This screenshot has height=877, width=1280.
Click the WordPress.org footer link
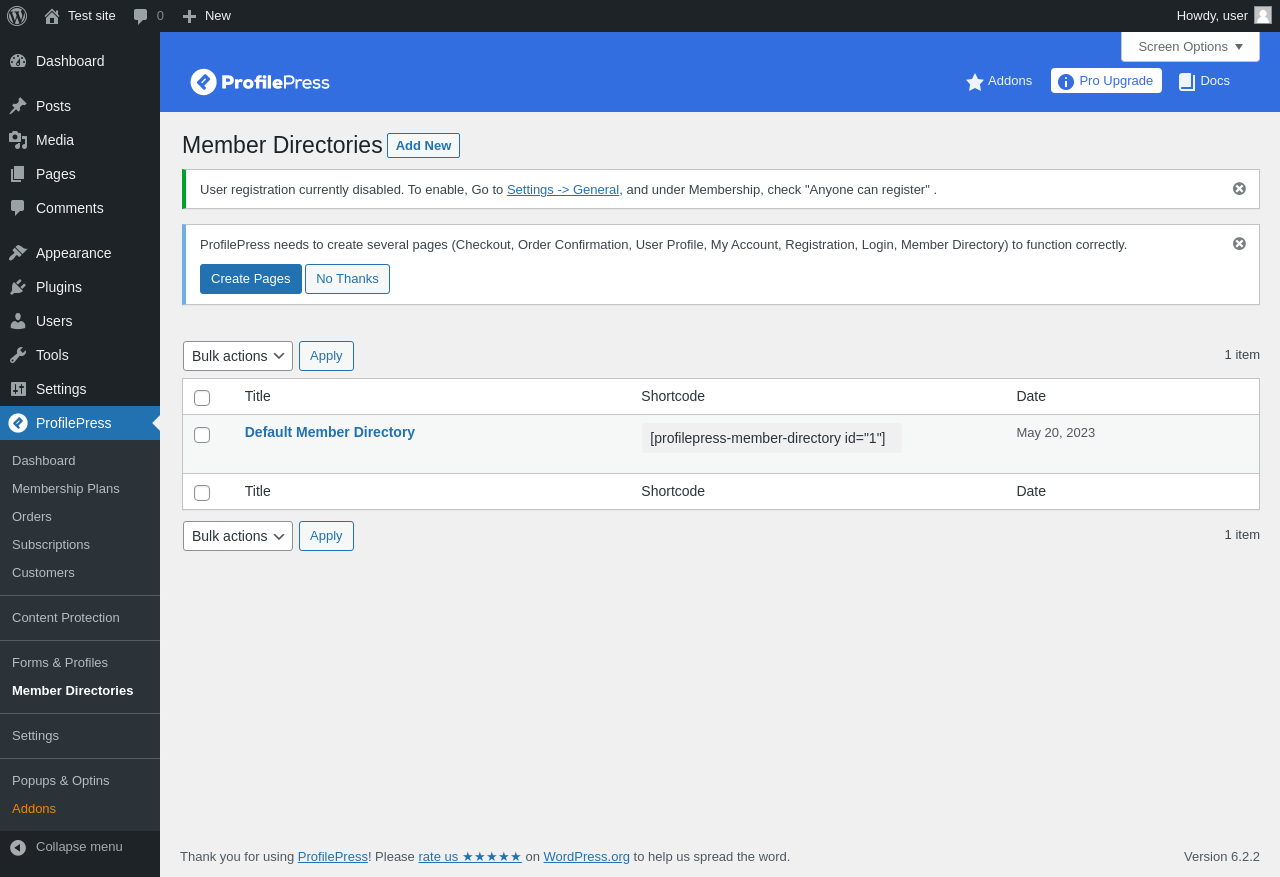(x=587, y=857)
